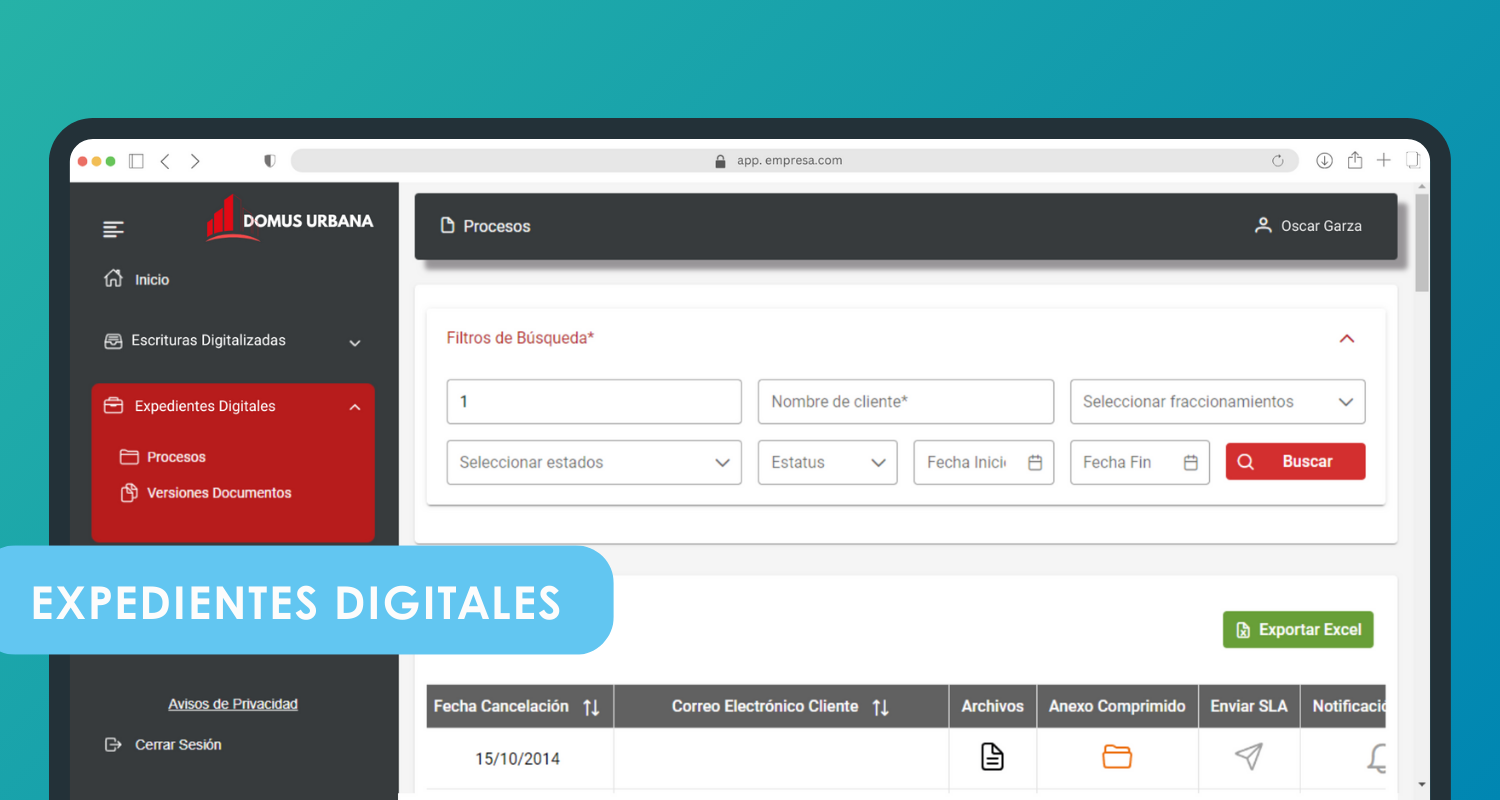Click the orange Anexo Comprimido folder icon

pyautogui.click(x=1116, y=757)
